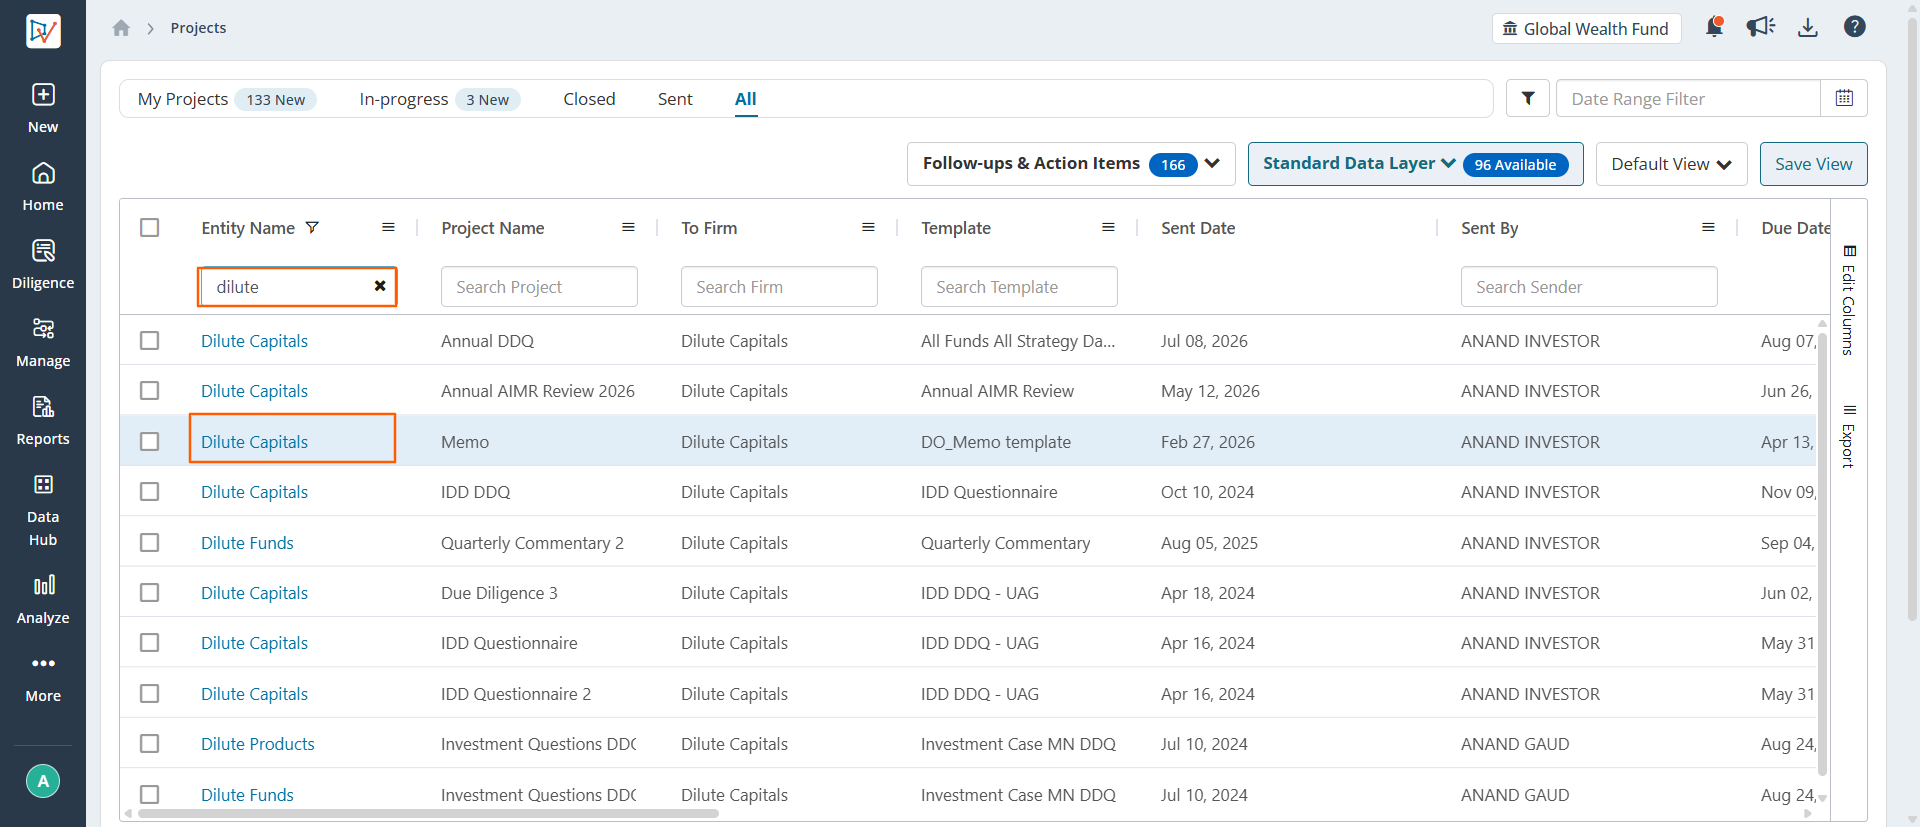Open the To Firm column menu
The image size is (1920, 827).
868,228
